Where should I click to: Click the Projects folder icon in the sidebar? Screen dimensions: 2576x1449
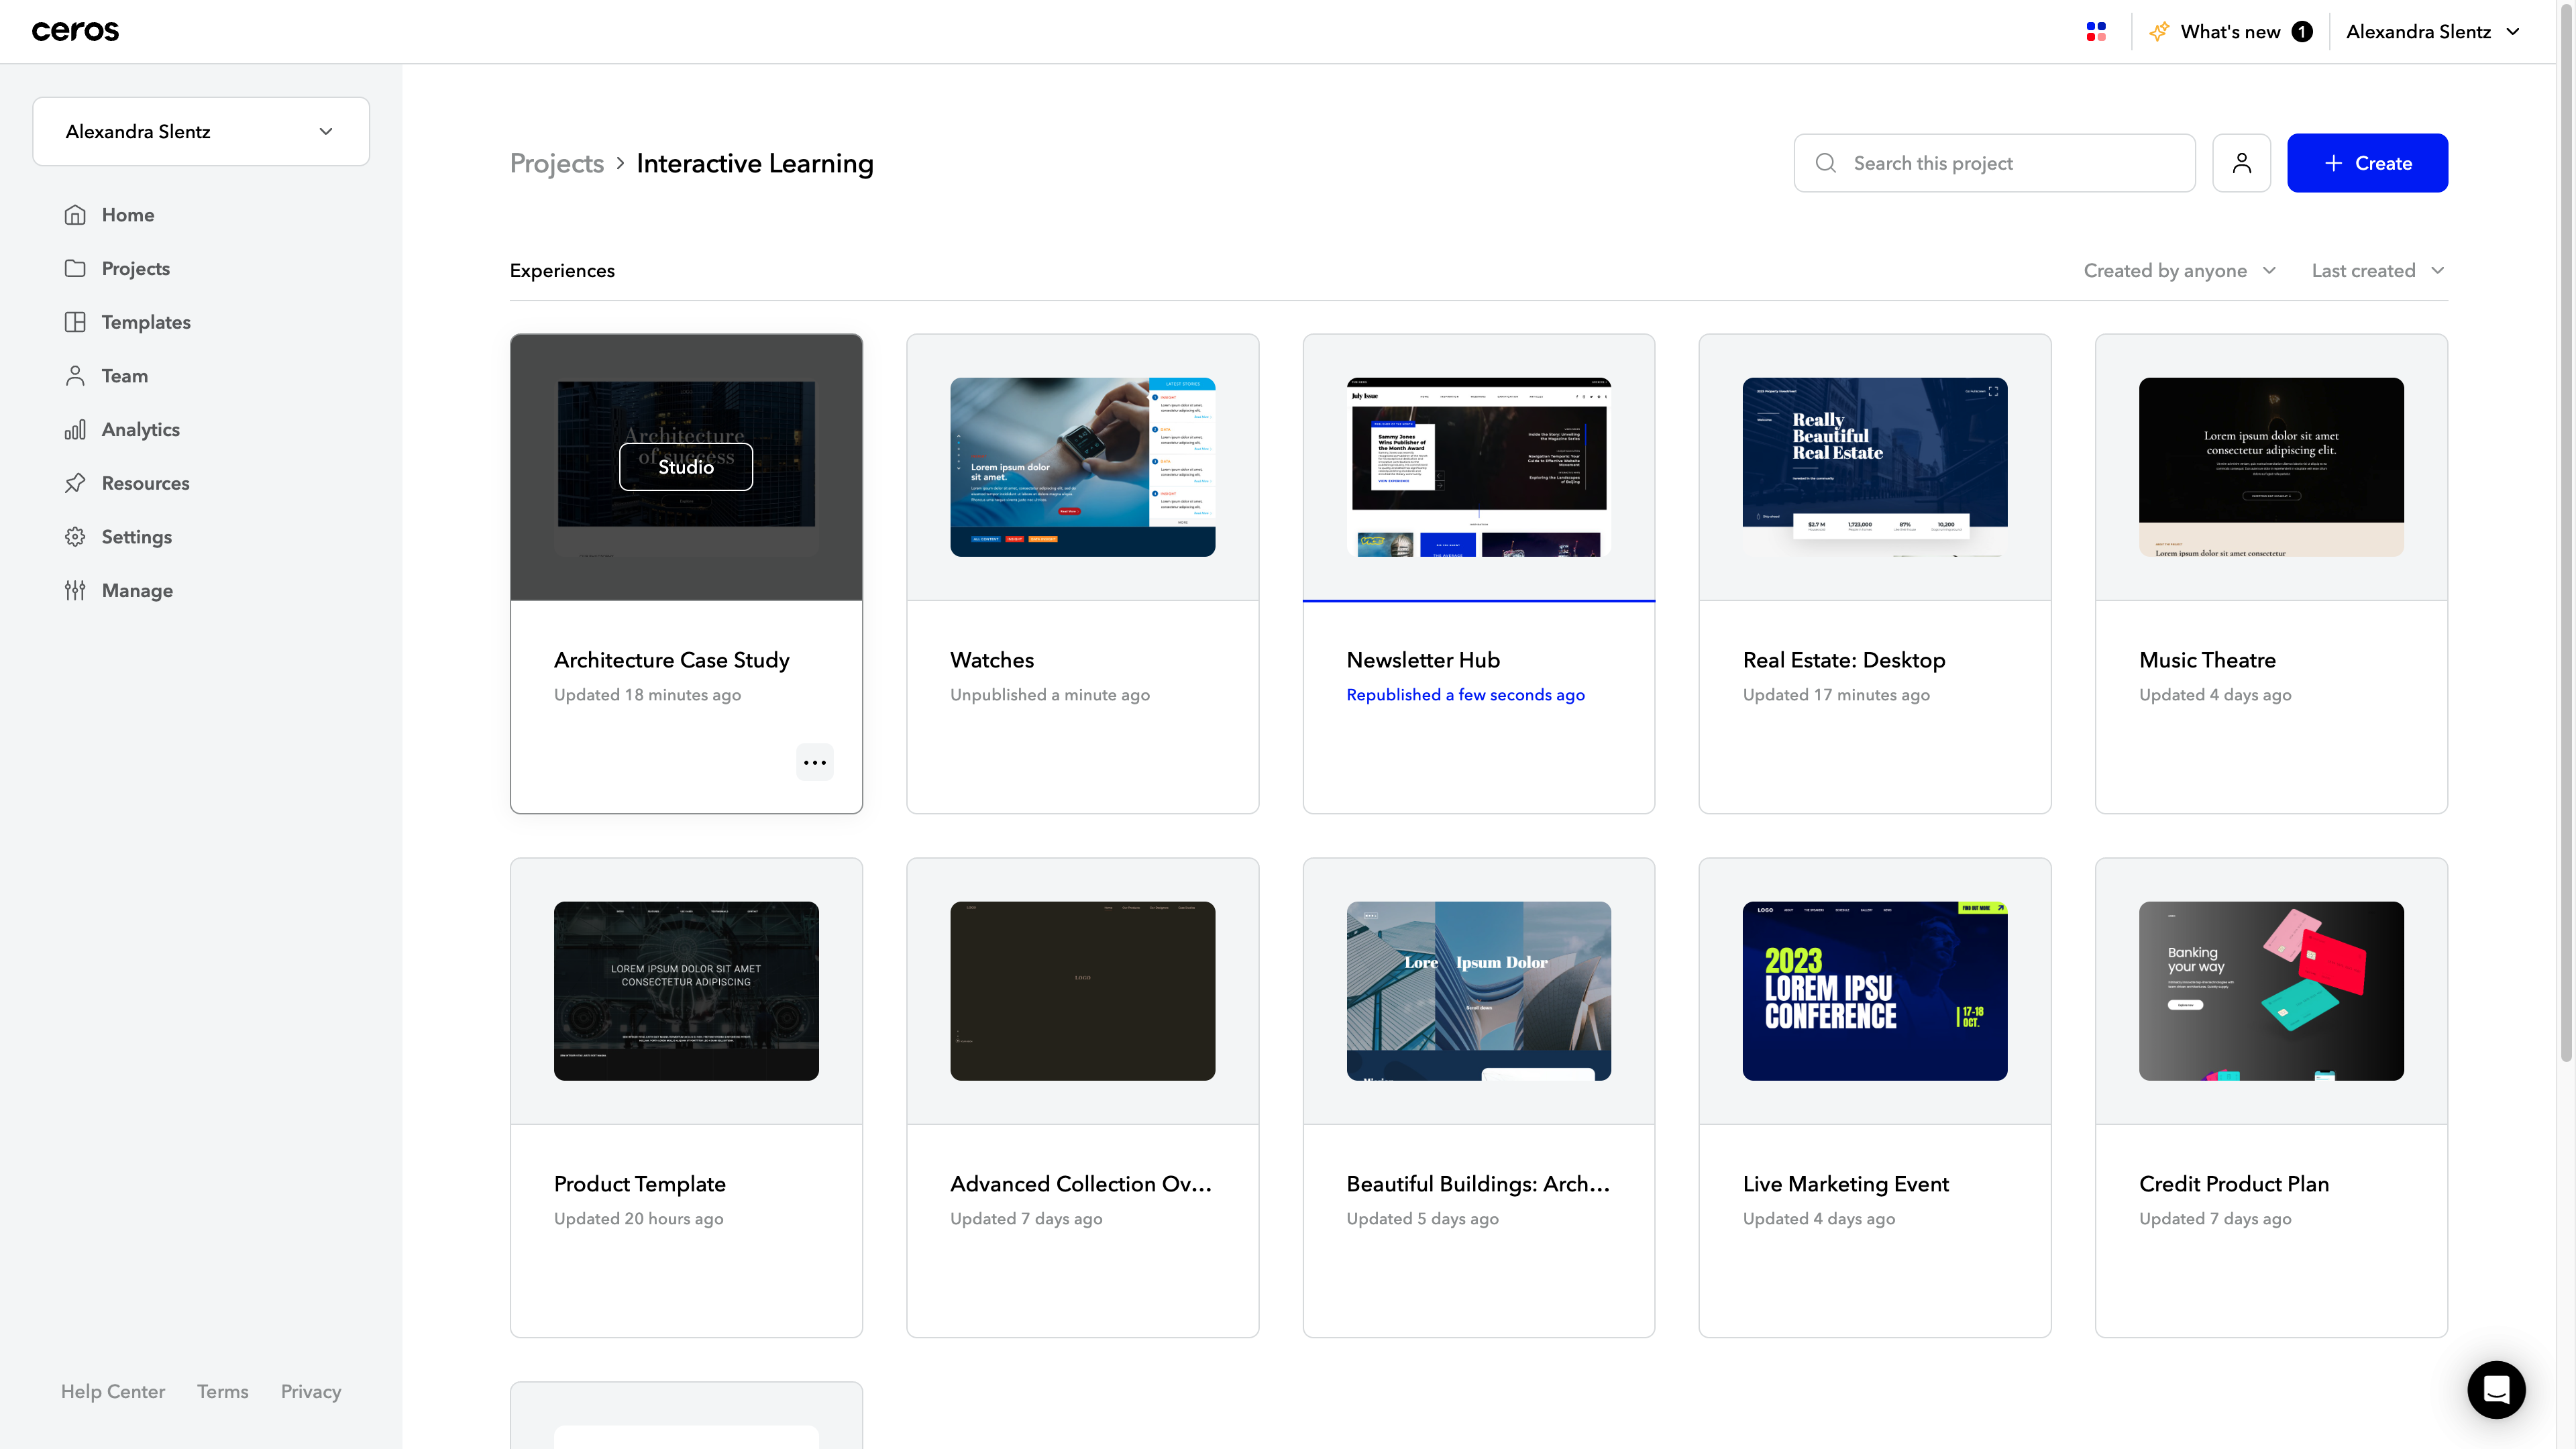pos(75,268)
